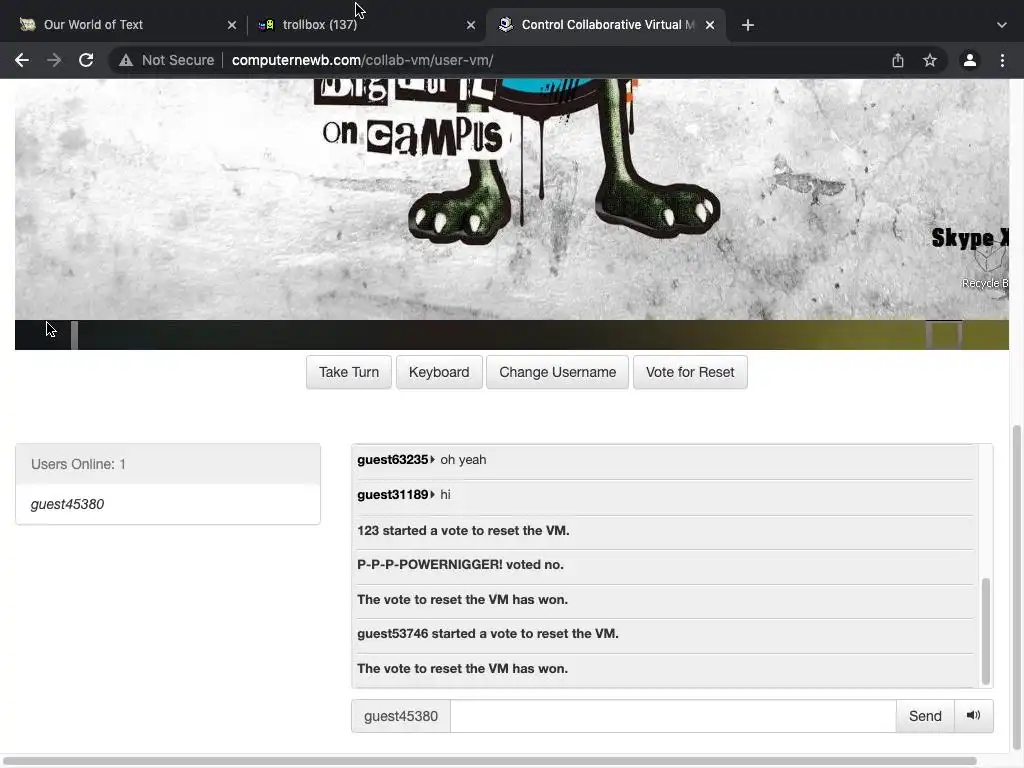Click Vote for Reset
This screenshot has height=768, width=1024.
(x=690, y=372)
